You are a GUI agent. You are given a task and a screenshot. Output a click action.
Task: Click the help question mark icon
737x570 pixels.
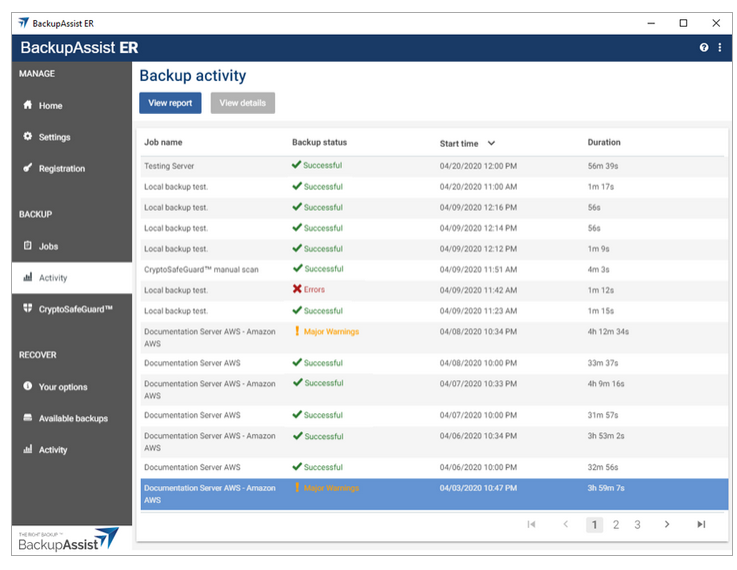click(x=704, y=48)
